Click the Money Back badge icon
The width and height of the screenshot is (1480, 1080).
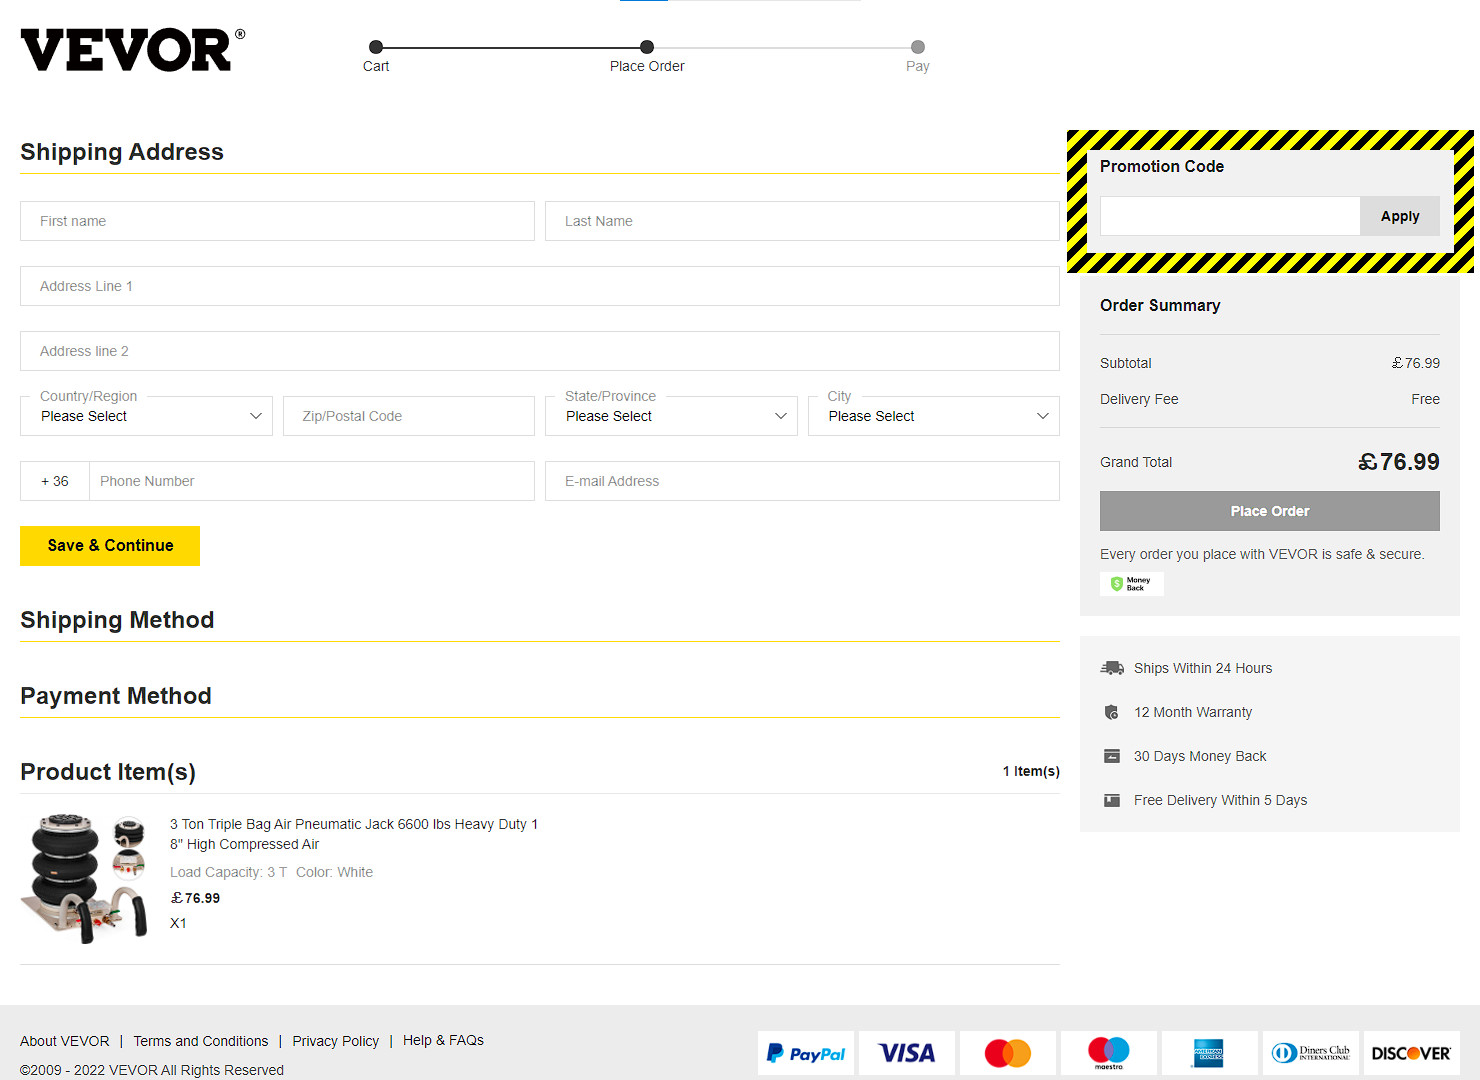pos(1132,584)
